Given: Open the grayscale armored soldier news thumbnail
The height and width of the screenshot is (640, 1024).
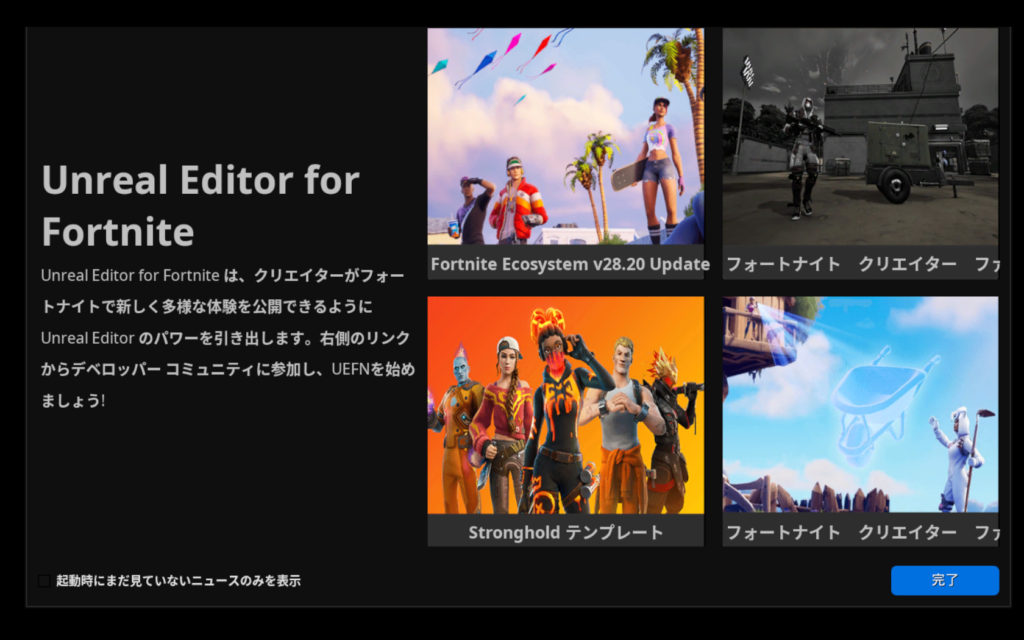Looking at the screenshot, I should coord(860,136).
